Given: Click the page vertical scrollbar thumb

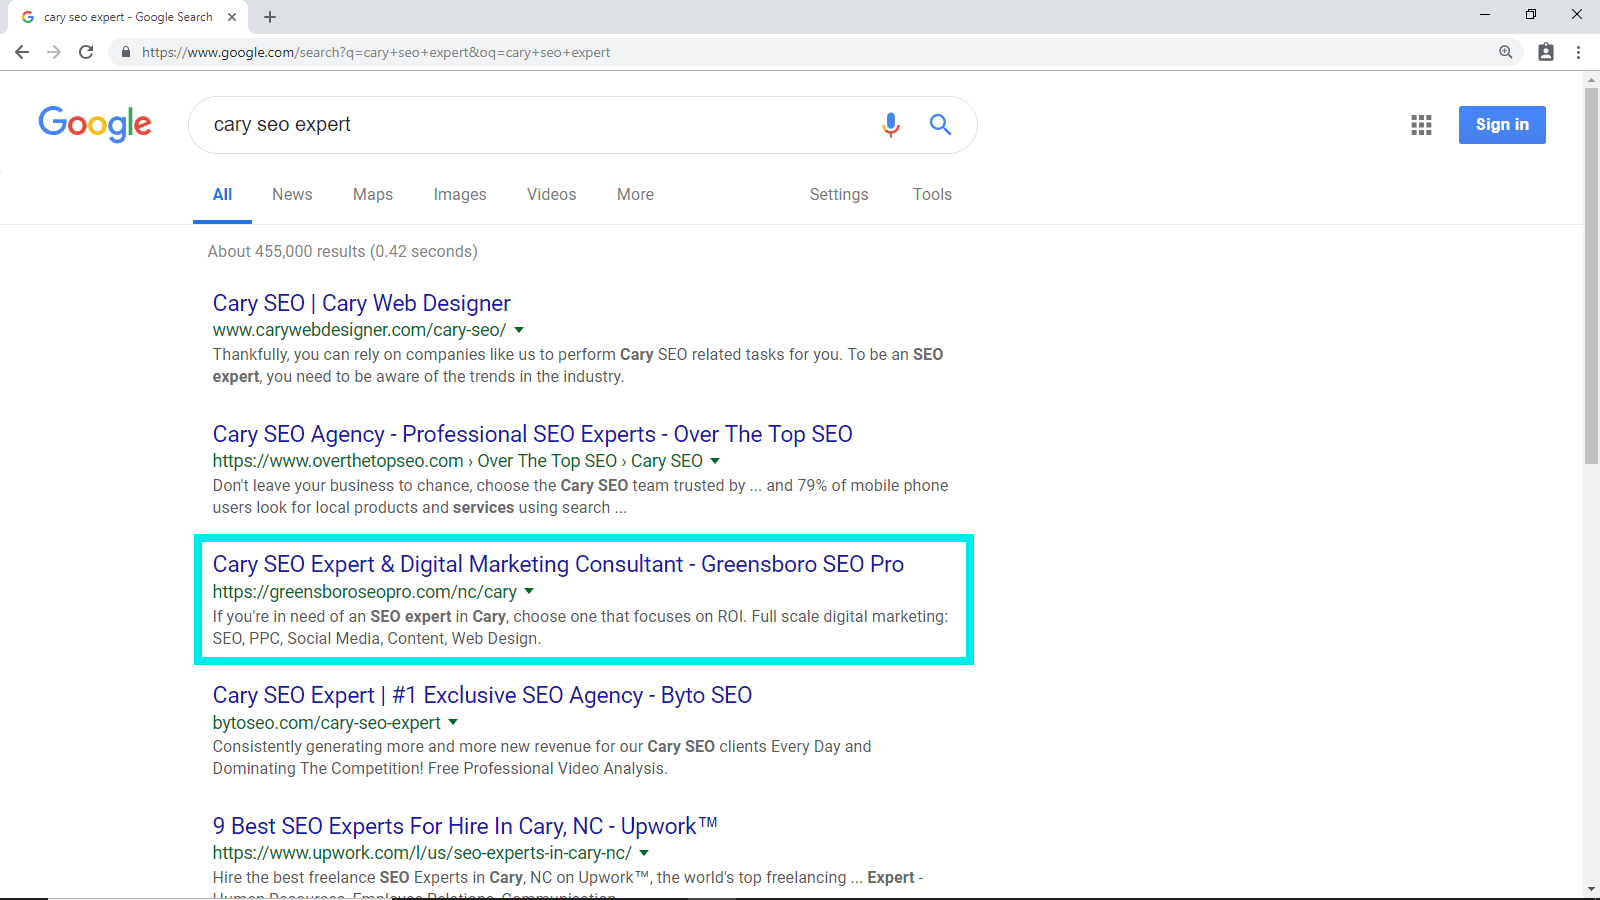Looking at the screenshot, I should point(1591,276).
